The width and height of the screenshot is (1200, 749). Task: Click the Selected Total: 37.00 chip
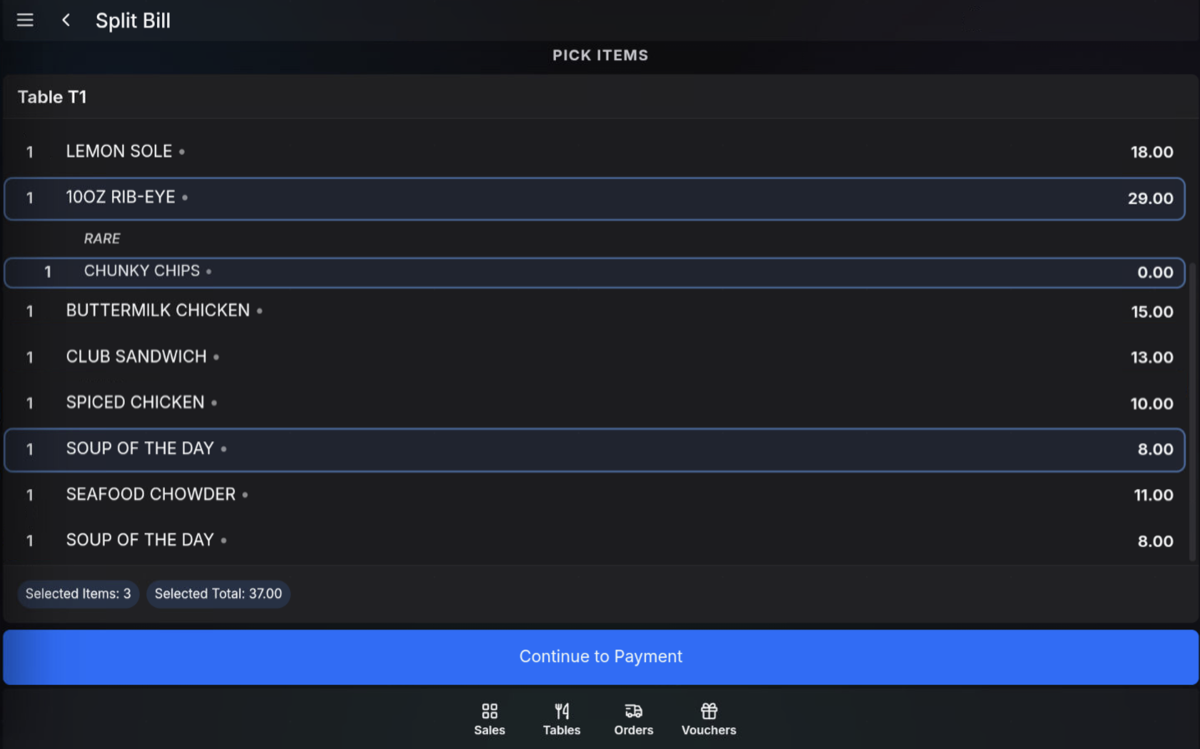click(218, 594)
